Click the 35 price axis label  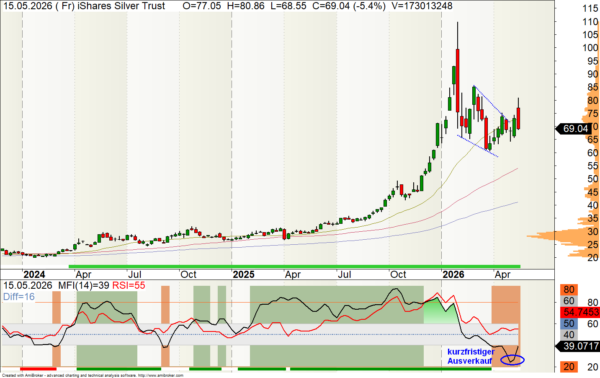pyautogui.click(x=593, y=218)
